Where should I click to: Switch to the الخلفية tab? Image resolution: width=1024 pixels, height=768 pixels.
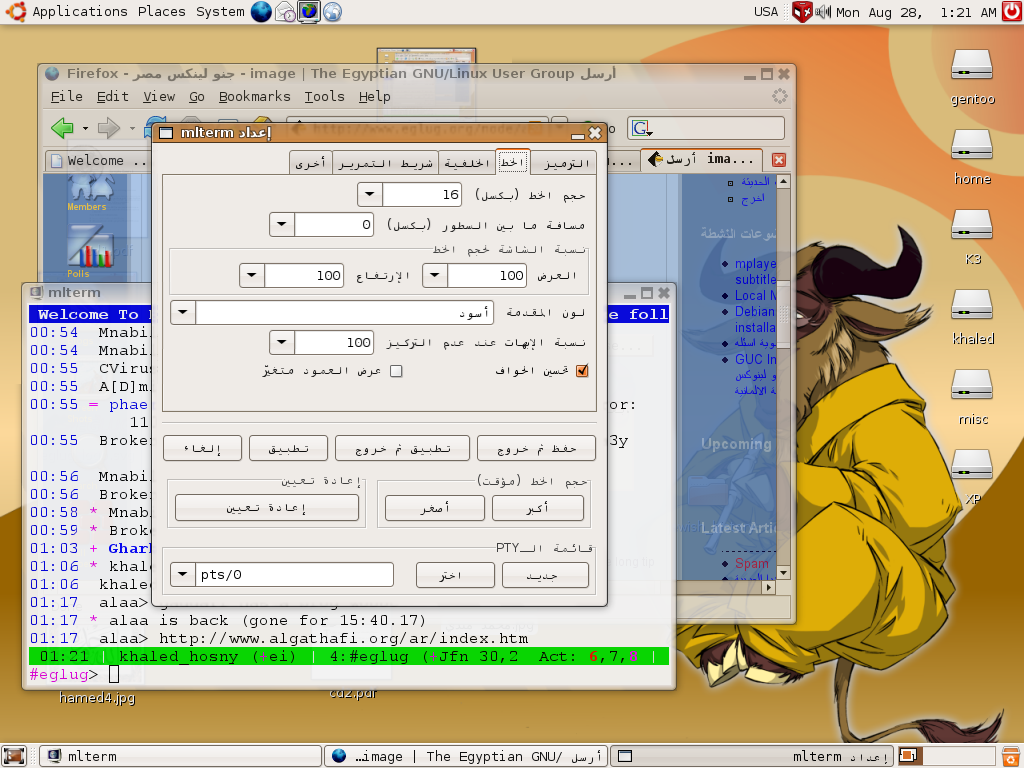click(468, 162)
